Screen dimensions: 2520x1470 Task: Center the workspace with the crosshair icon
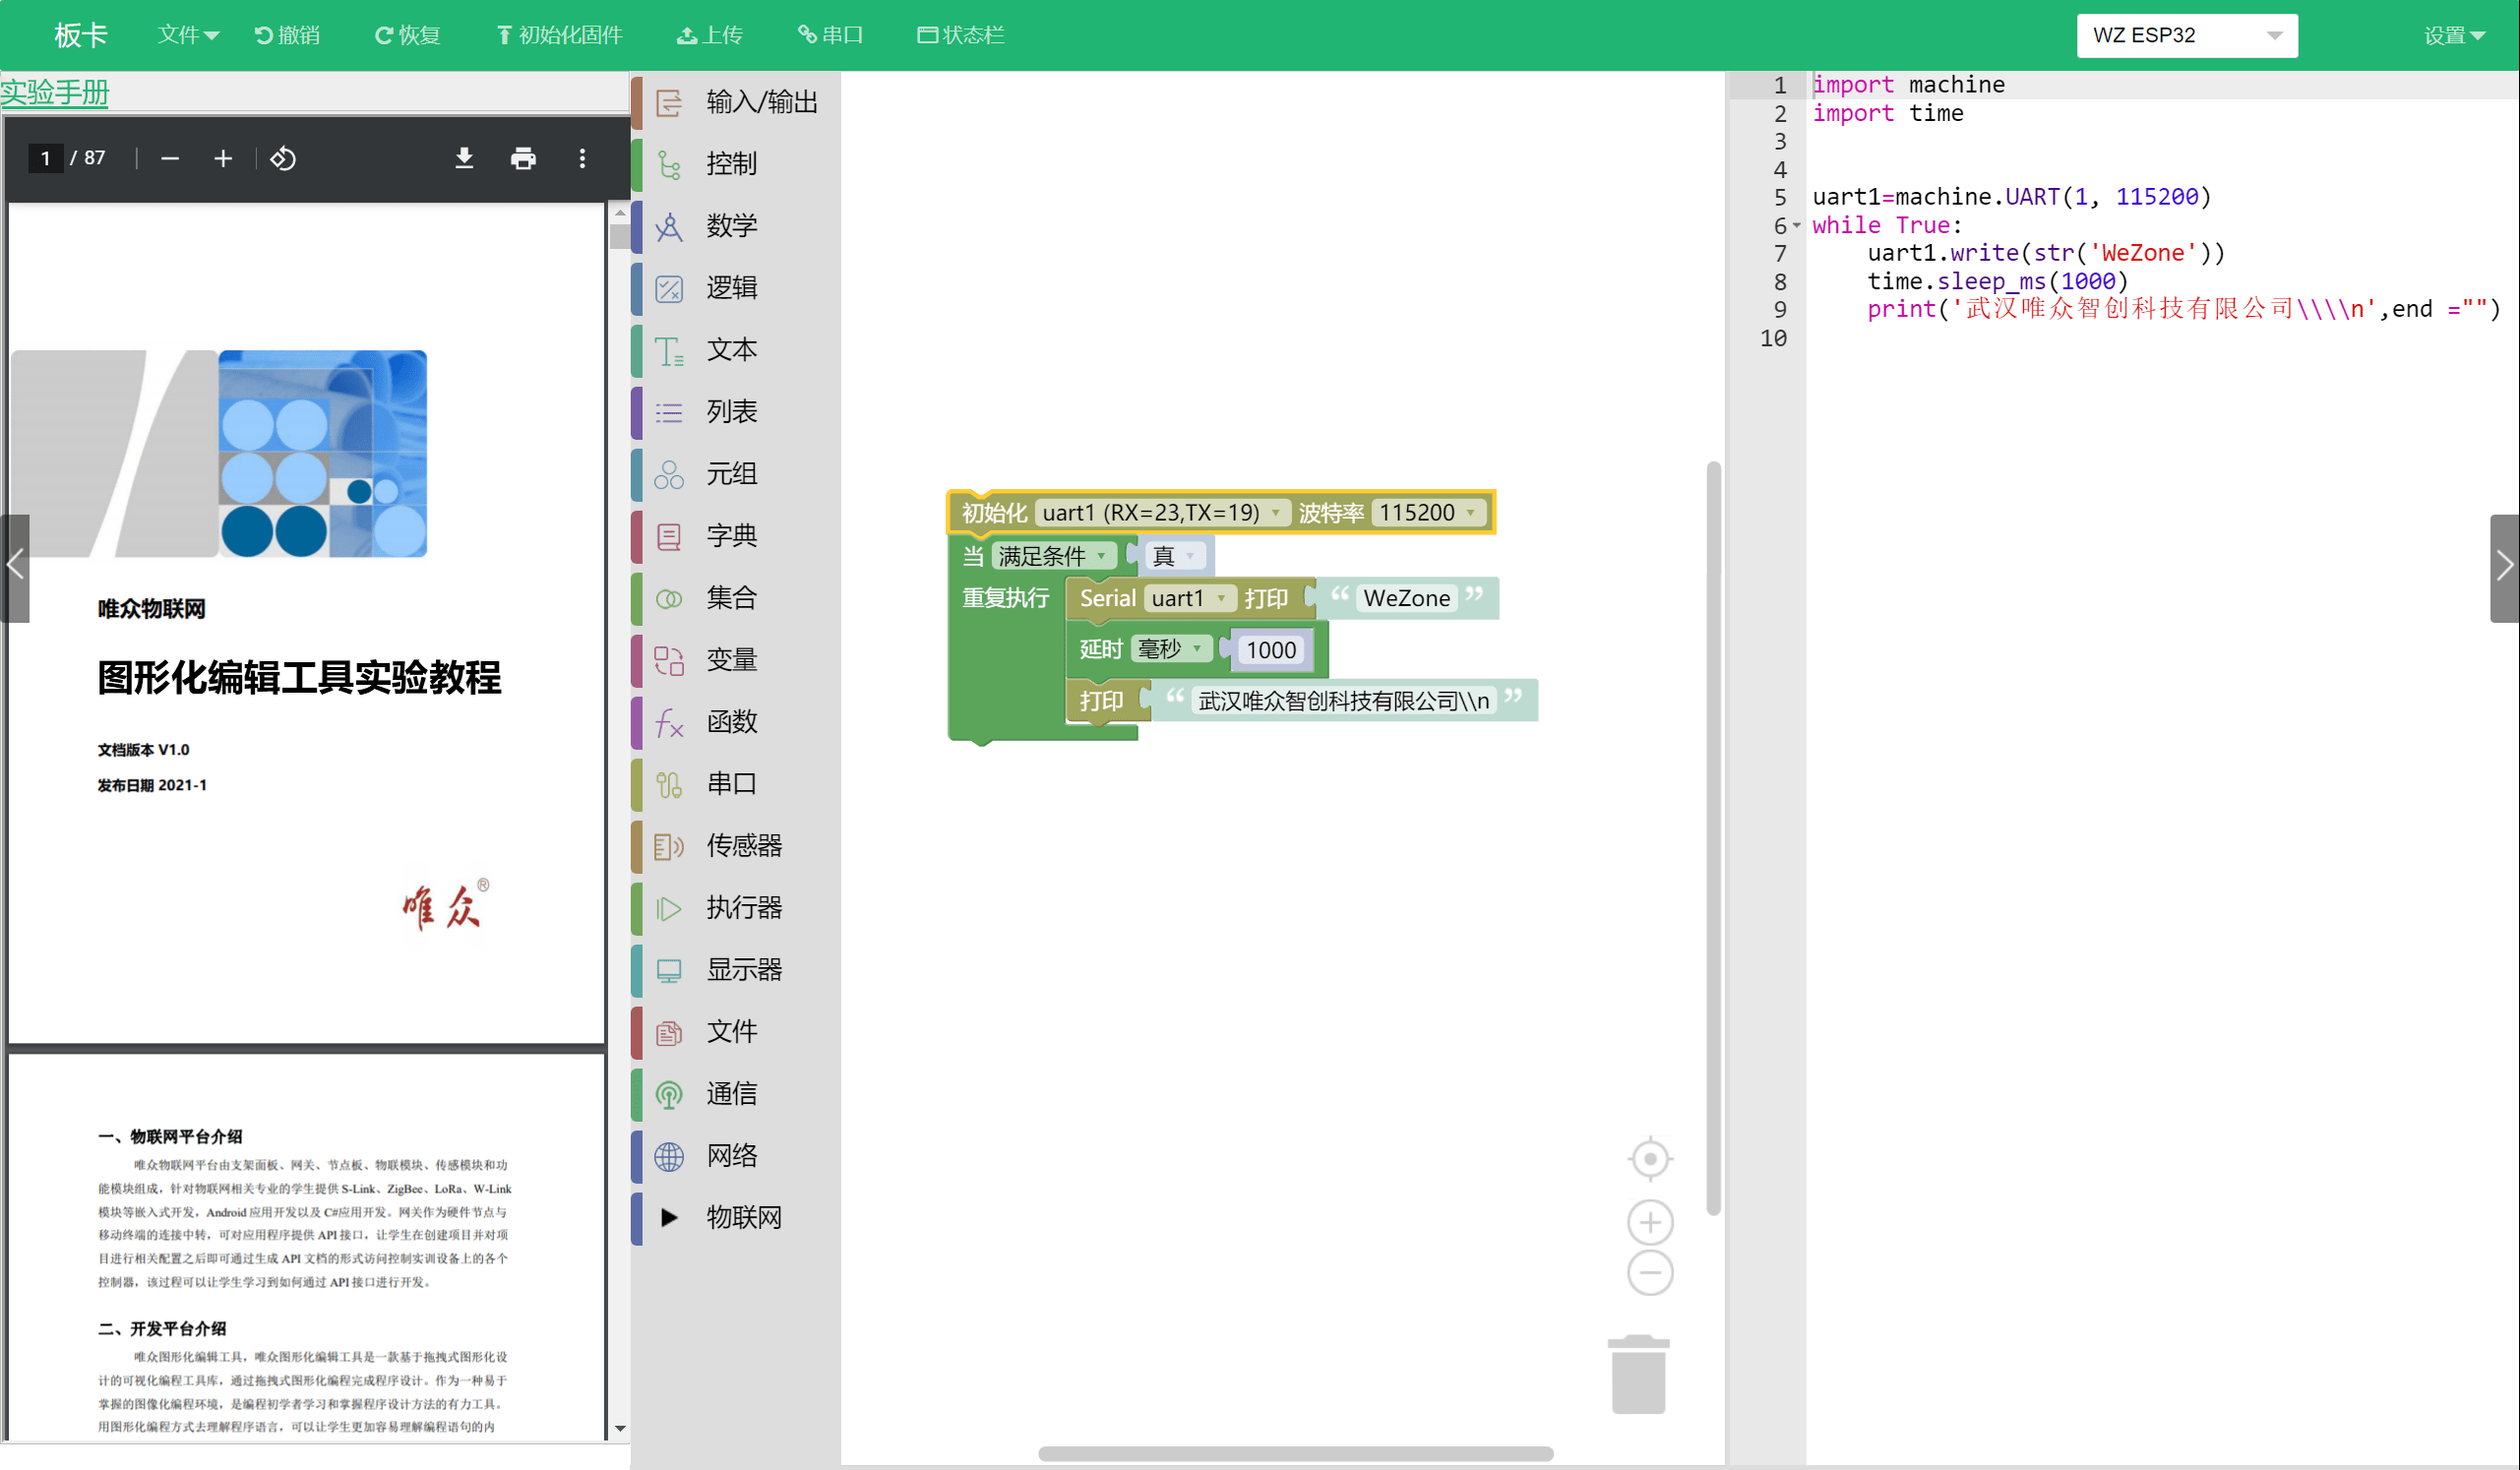pos(1650,1159)
